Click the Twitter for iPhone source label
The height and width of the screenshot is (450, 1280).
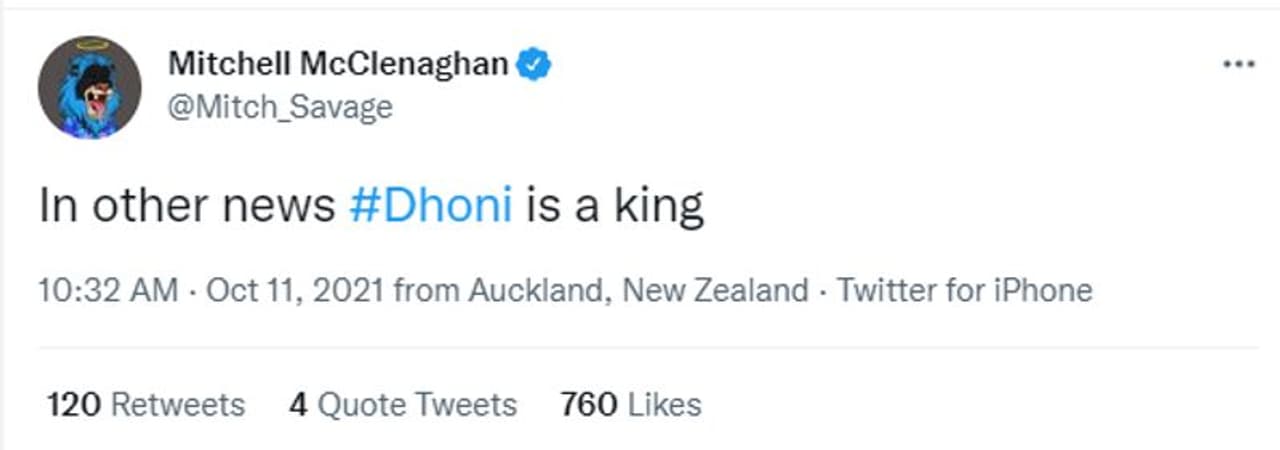964,291
